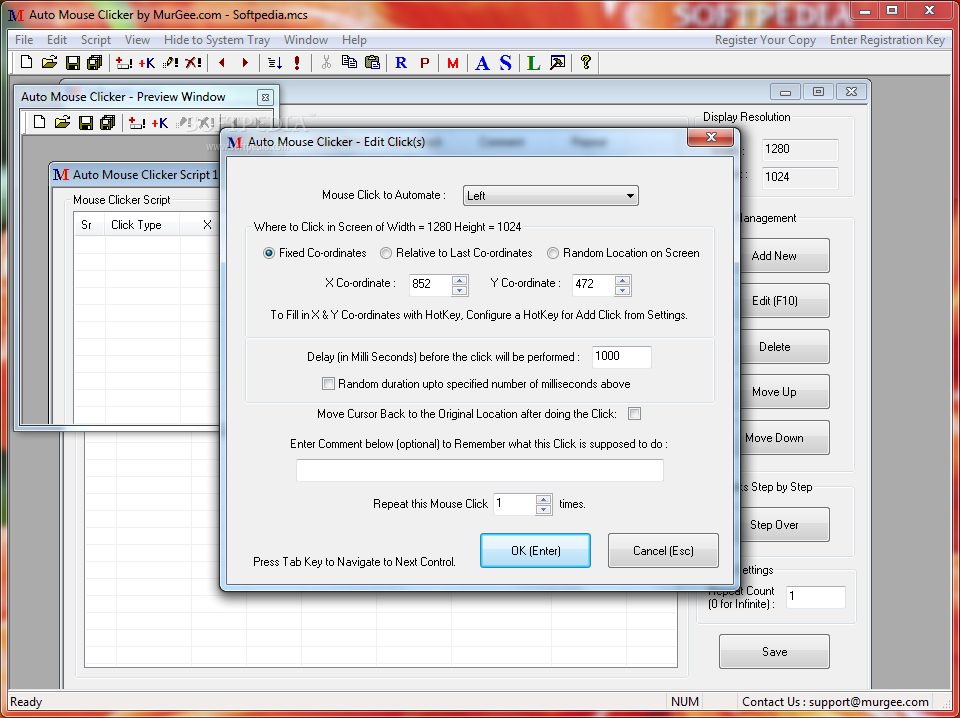Click the dark red P toolbar icon
Image resolution: width=960 pixels, height=718 pixels.
pyautogui.click(x=424, y=62)
